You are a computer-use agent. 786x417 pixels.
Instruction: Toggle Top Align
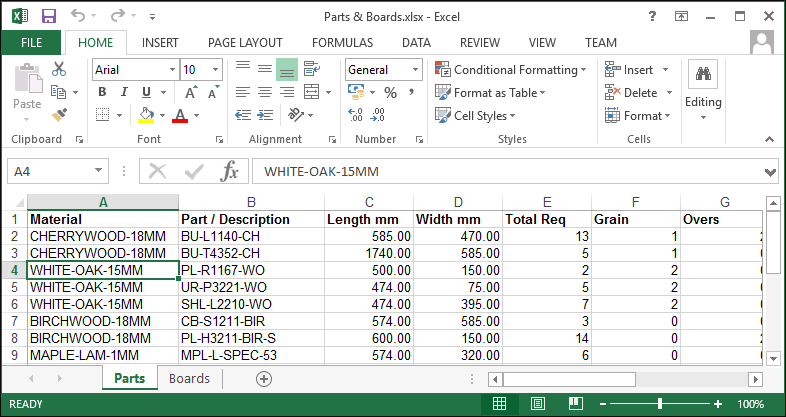click(x=243, y=69)
